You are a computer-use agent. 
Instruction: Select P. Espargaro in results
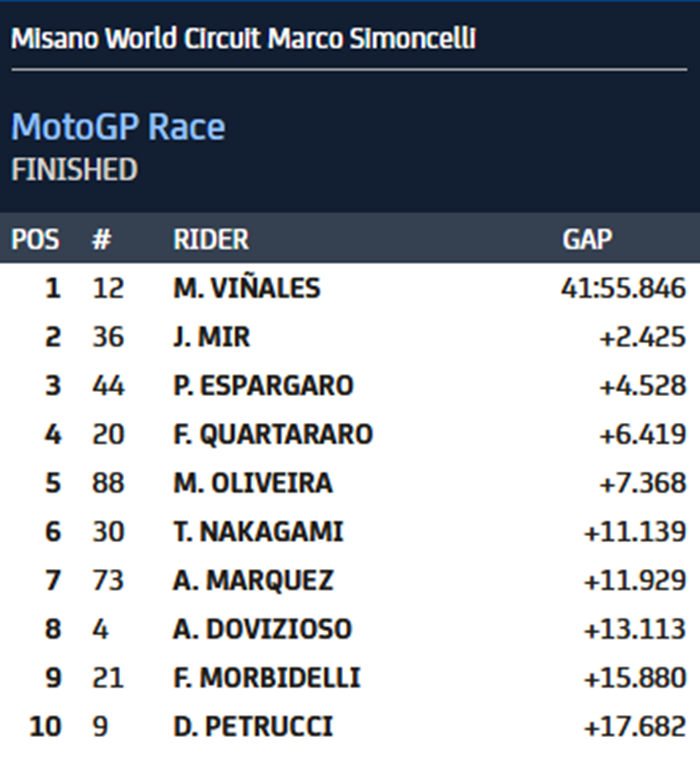[263, 385]
